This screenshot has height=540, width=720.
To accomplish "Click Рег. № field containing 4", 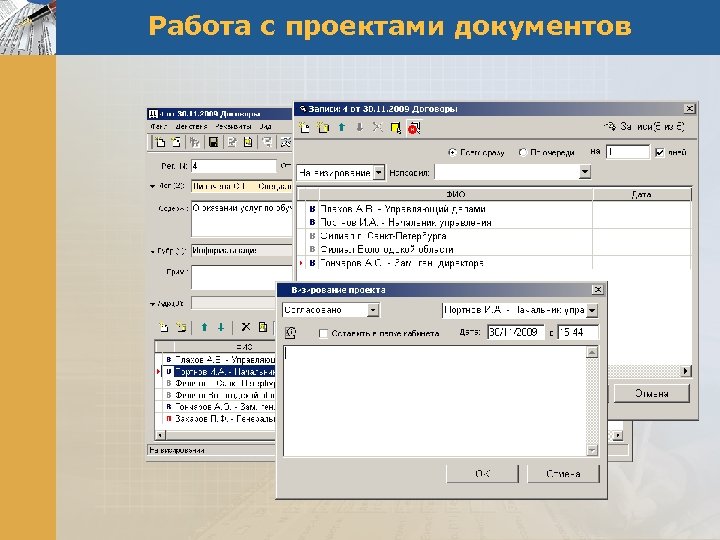I will (x=234, y=166).
